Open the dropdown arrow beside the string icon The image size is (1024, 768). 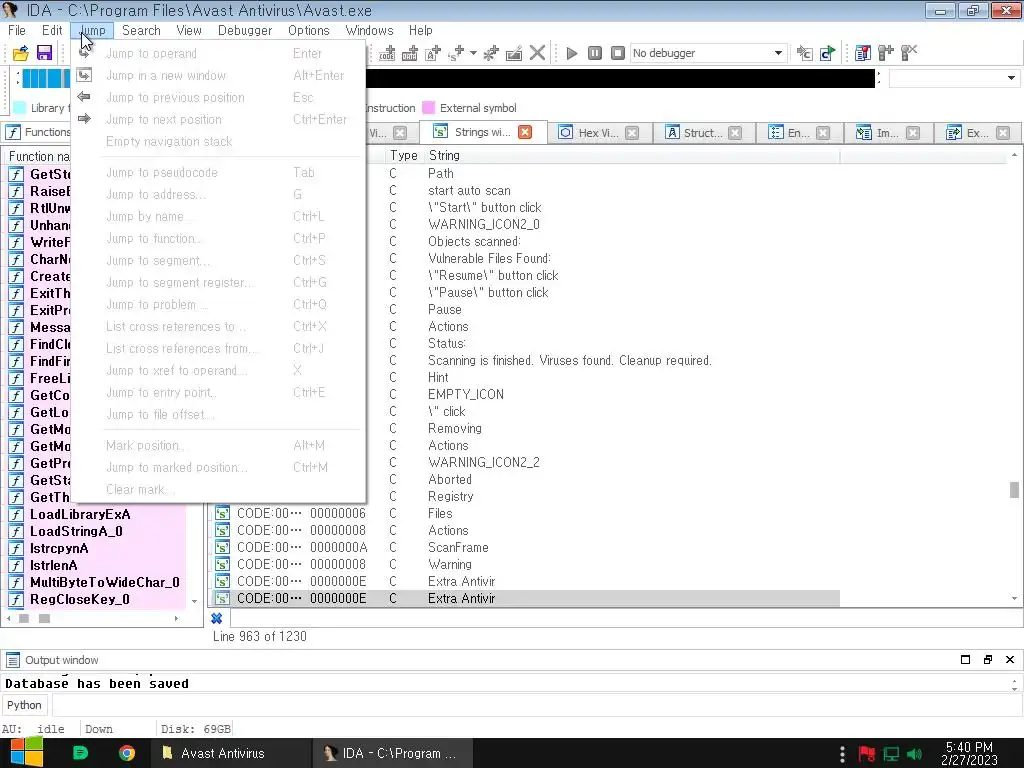coord(473,54)
